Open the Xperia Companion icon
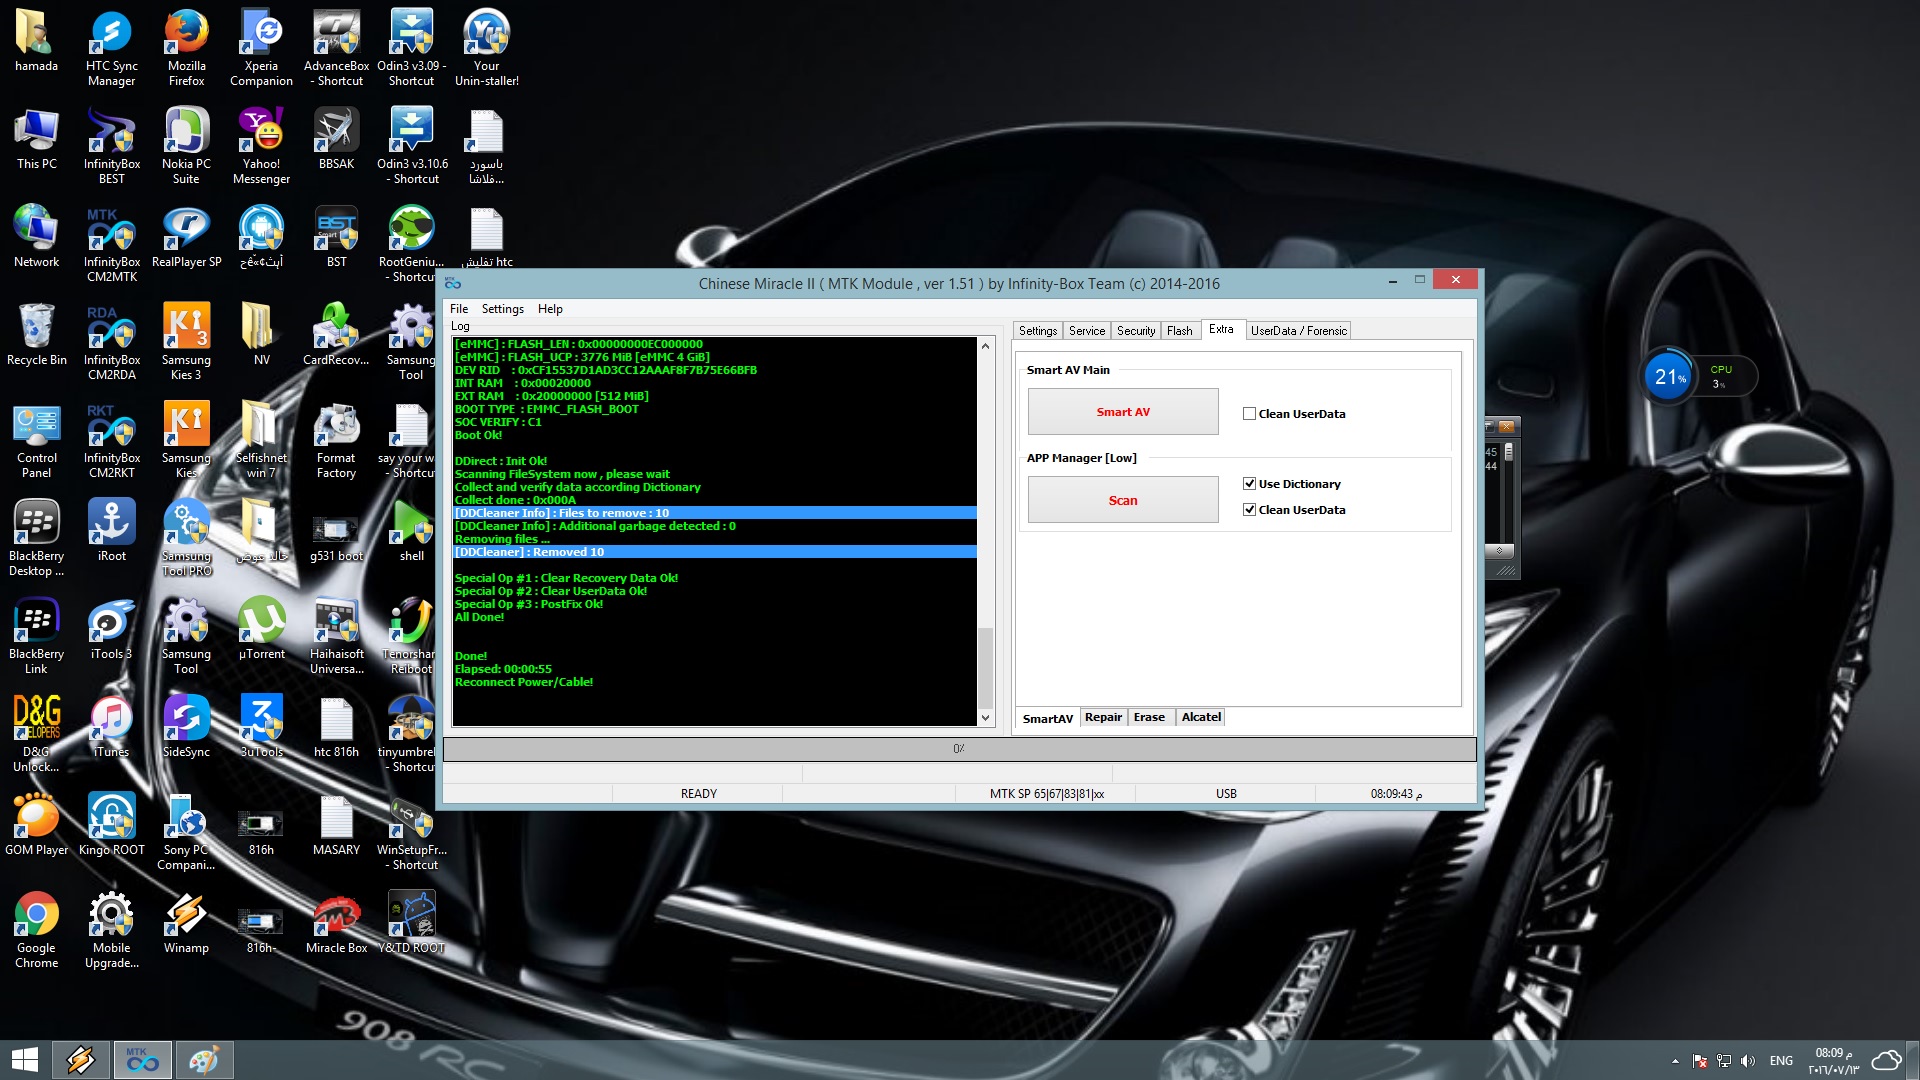The image size is (1920, 1080). [x=261, y=47]
